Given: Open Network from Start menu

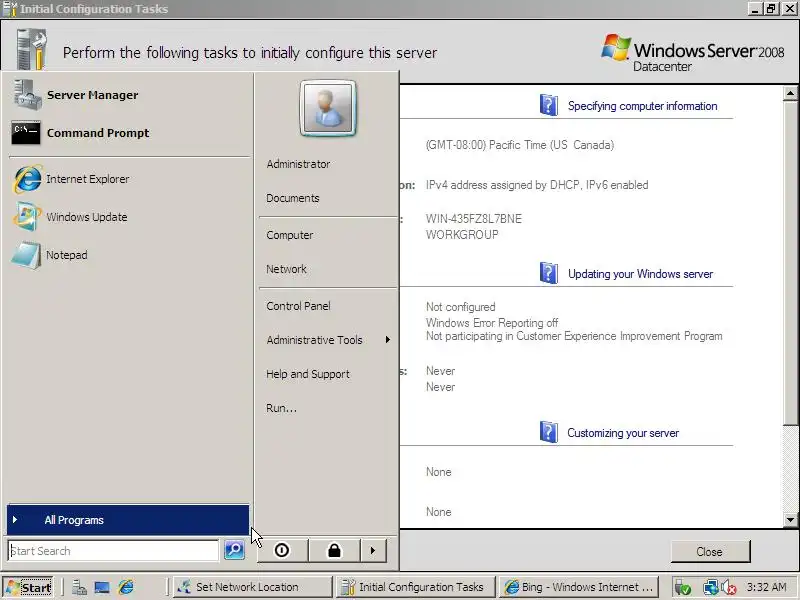Looking at the screenshot, I should point(286,269).
